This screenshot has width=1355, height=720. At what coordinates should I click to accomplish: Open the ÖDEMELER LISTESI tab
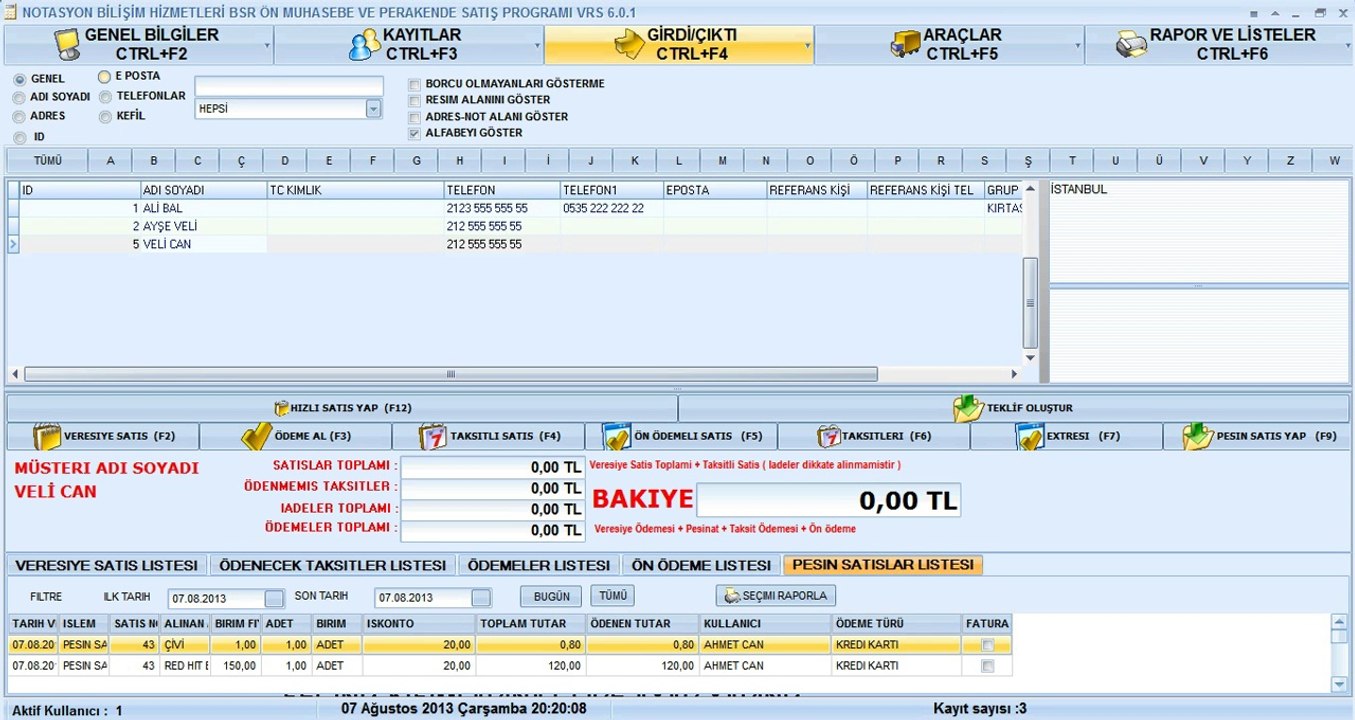(x=539, y=565)
